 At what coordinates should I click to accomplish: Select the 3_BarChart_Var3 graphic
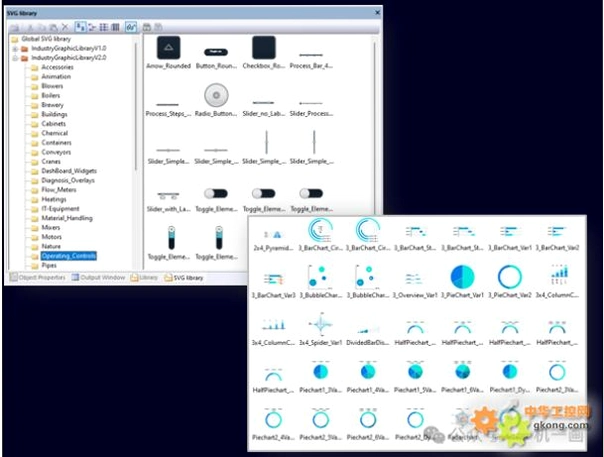point(273,285)
